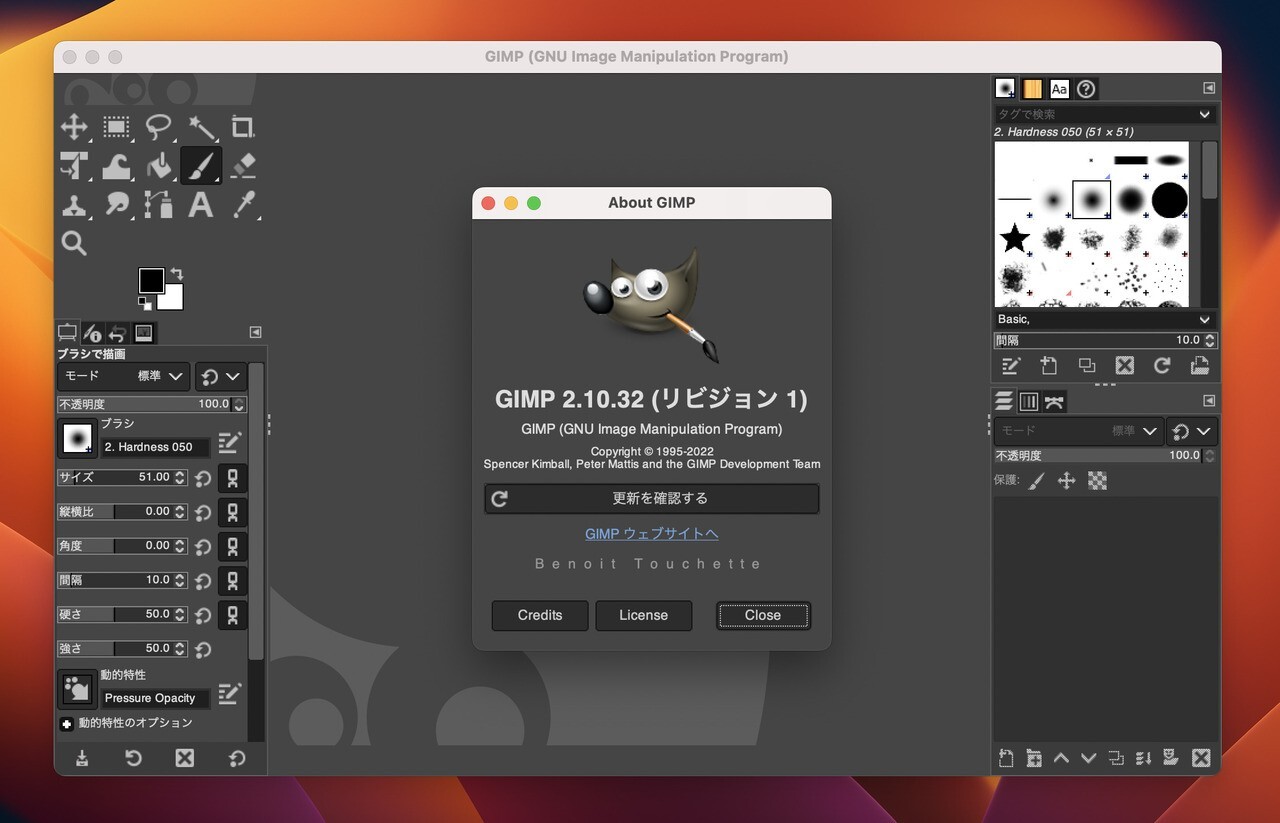Open the タグで検索 tag search dropdown

(x=1105, y=114)
